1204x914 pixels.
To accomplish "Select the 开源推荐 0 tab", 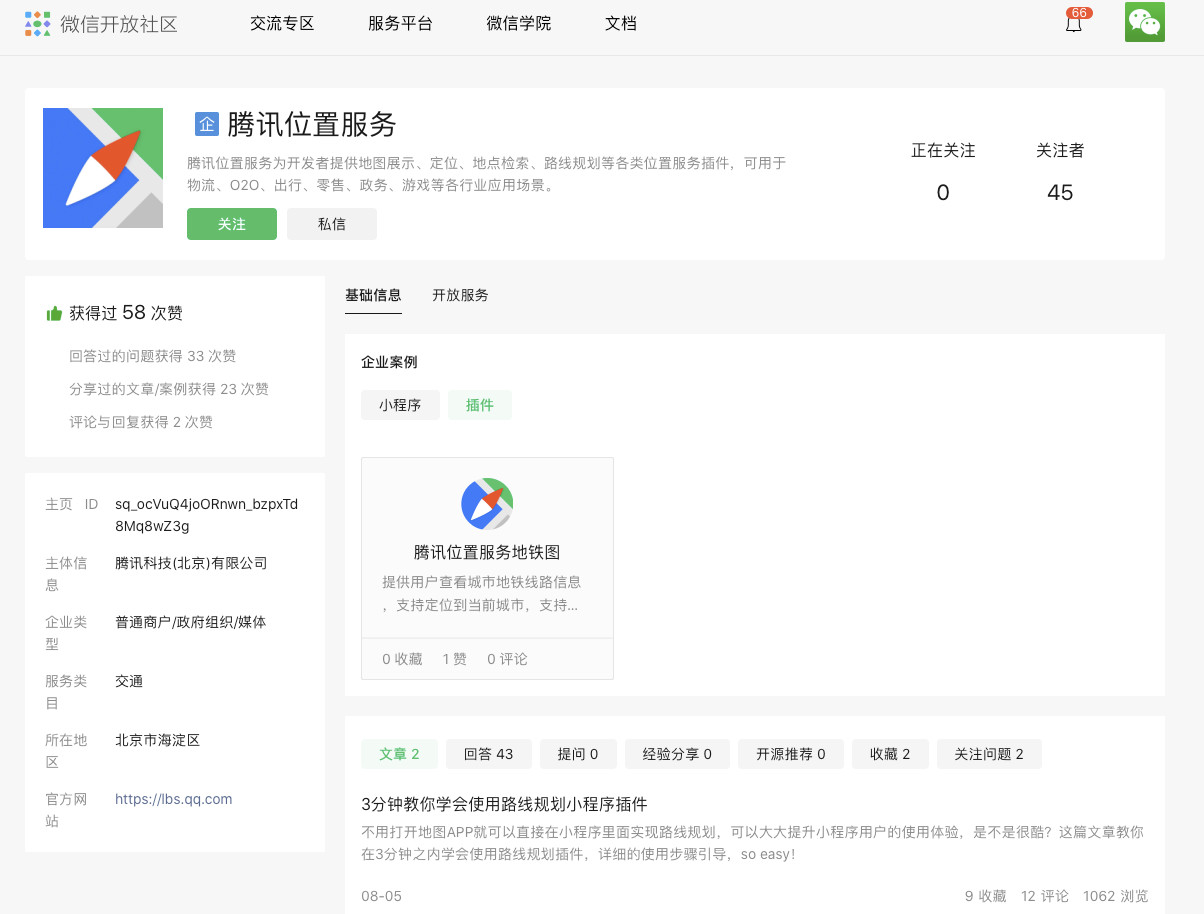I will pyautogui.click(x=791, y=754).
